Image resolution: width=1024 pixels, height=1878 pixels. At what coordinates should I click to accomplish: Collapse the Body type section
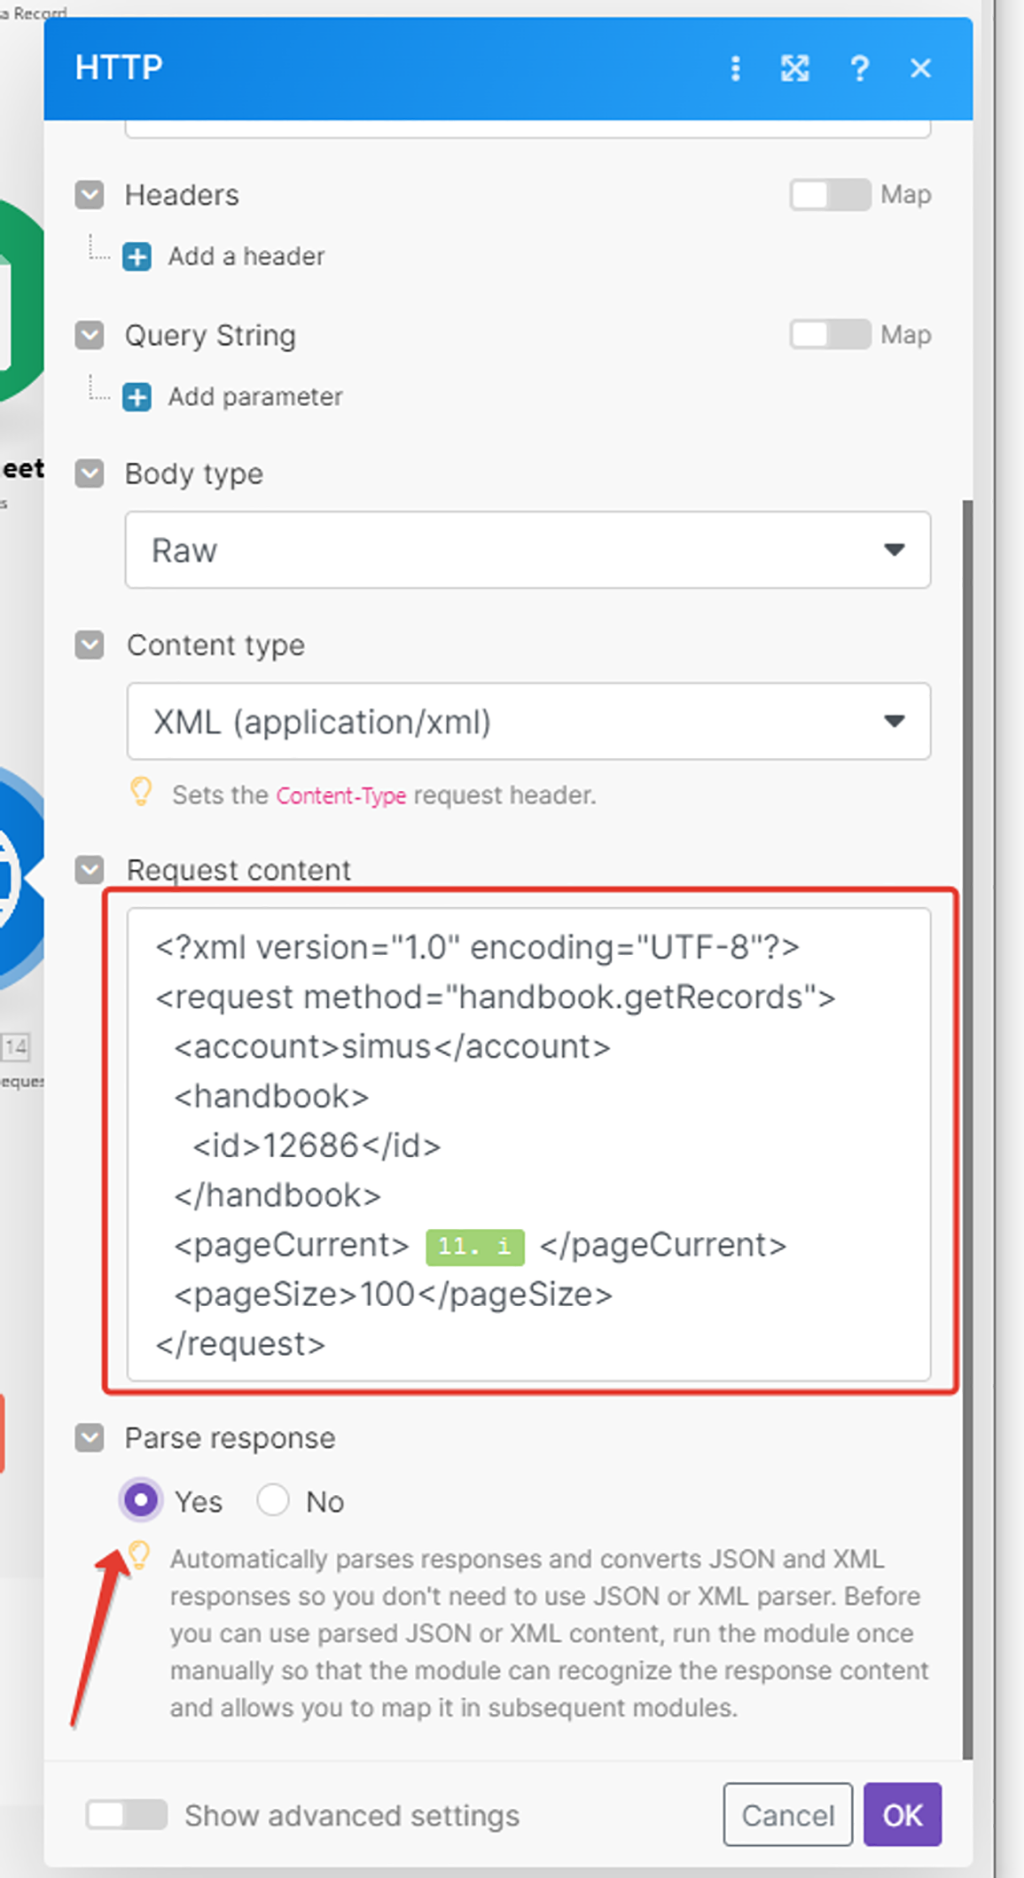pos(90,473)
